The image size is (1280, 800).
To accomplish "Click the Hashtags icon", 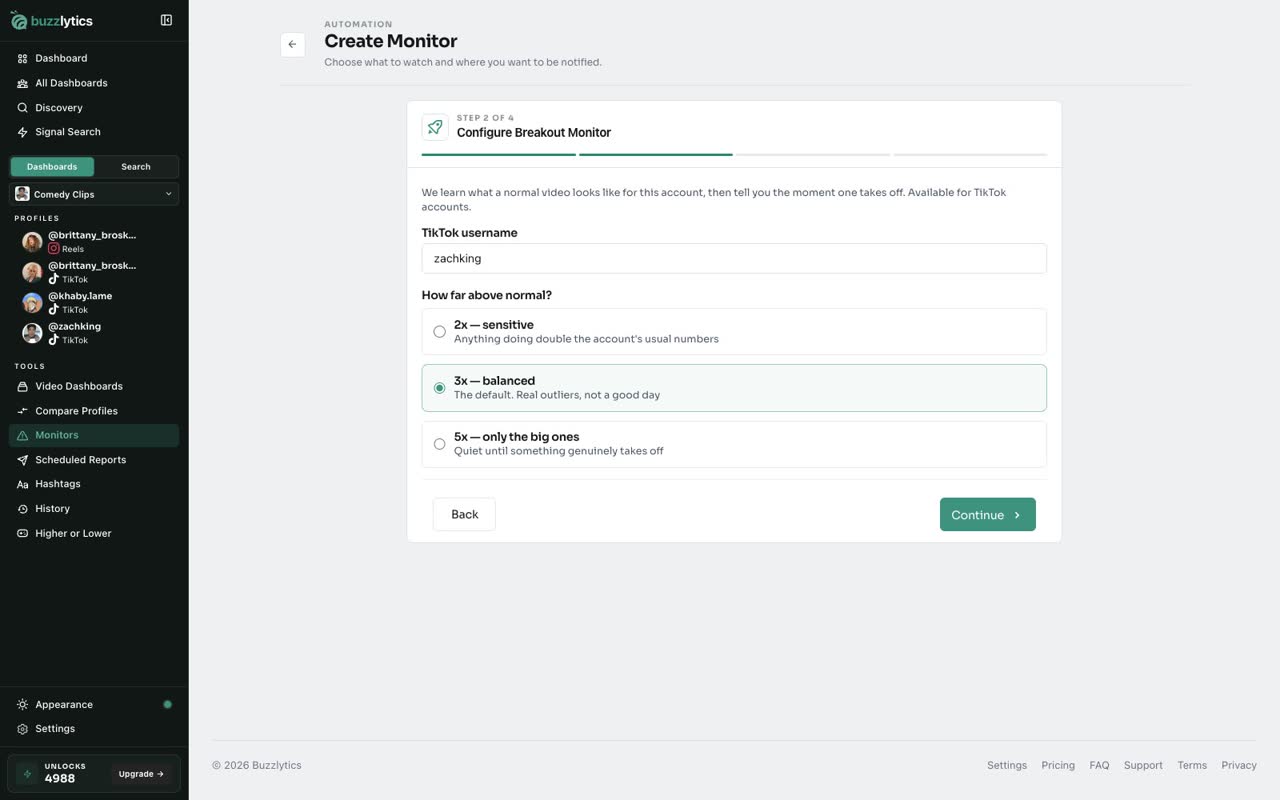I will 23,484.
